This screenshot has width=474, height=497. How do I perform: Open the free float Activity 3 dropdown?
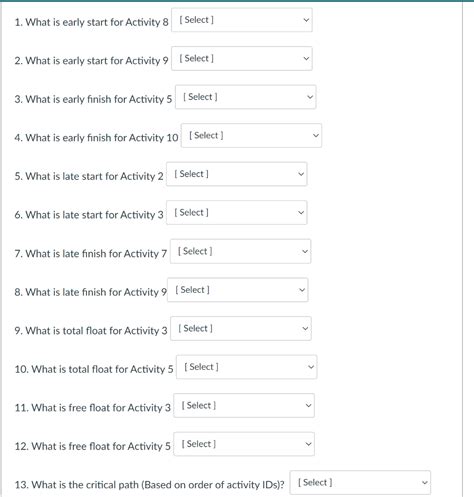[x=244, y=406]
